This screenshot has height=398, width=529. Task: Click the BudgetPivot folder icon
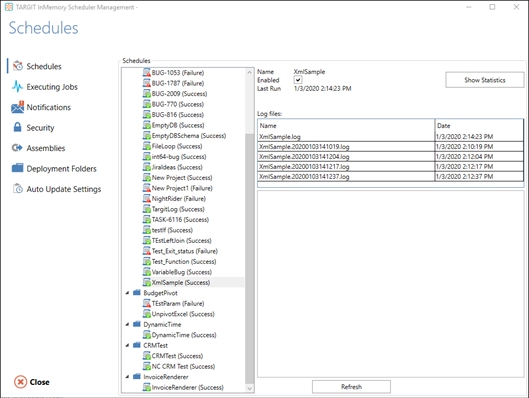pos(137,292)
